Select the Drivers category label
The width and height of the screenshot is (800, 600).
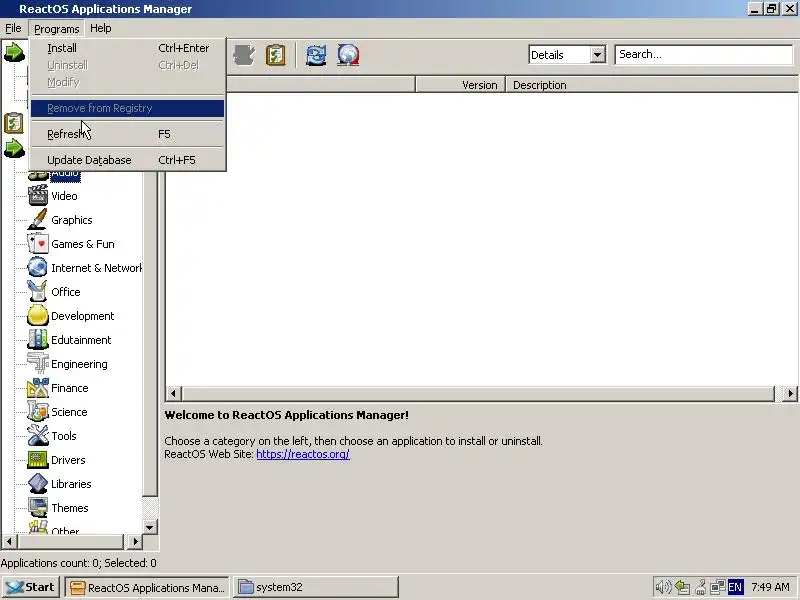click(68, 460)
